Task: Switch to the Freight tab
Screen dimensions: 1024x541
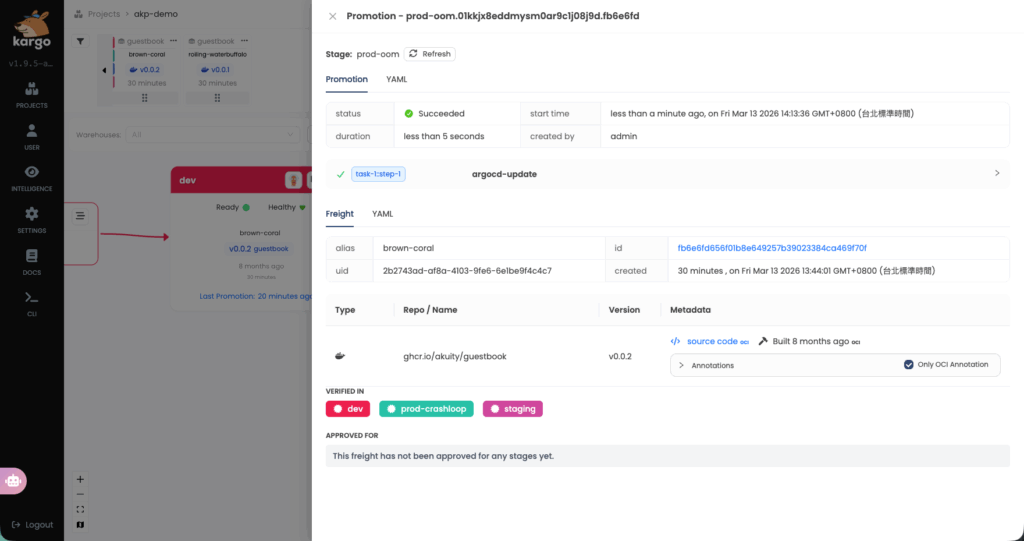Action: (340, 214)
